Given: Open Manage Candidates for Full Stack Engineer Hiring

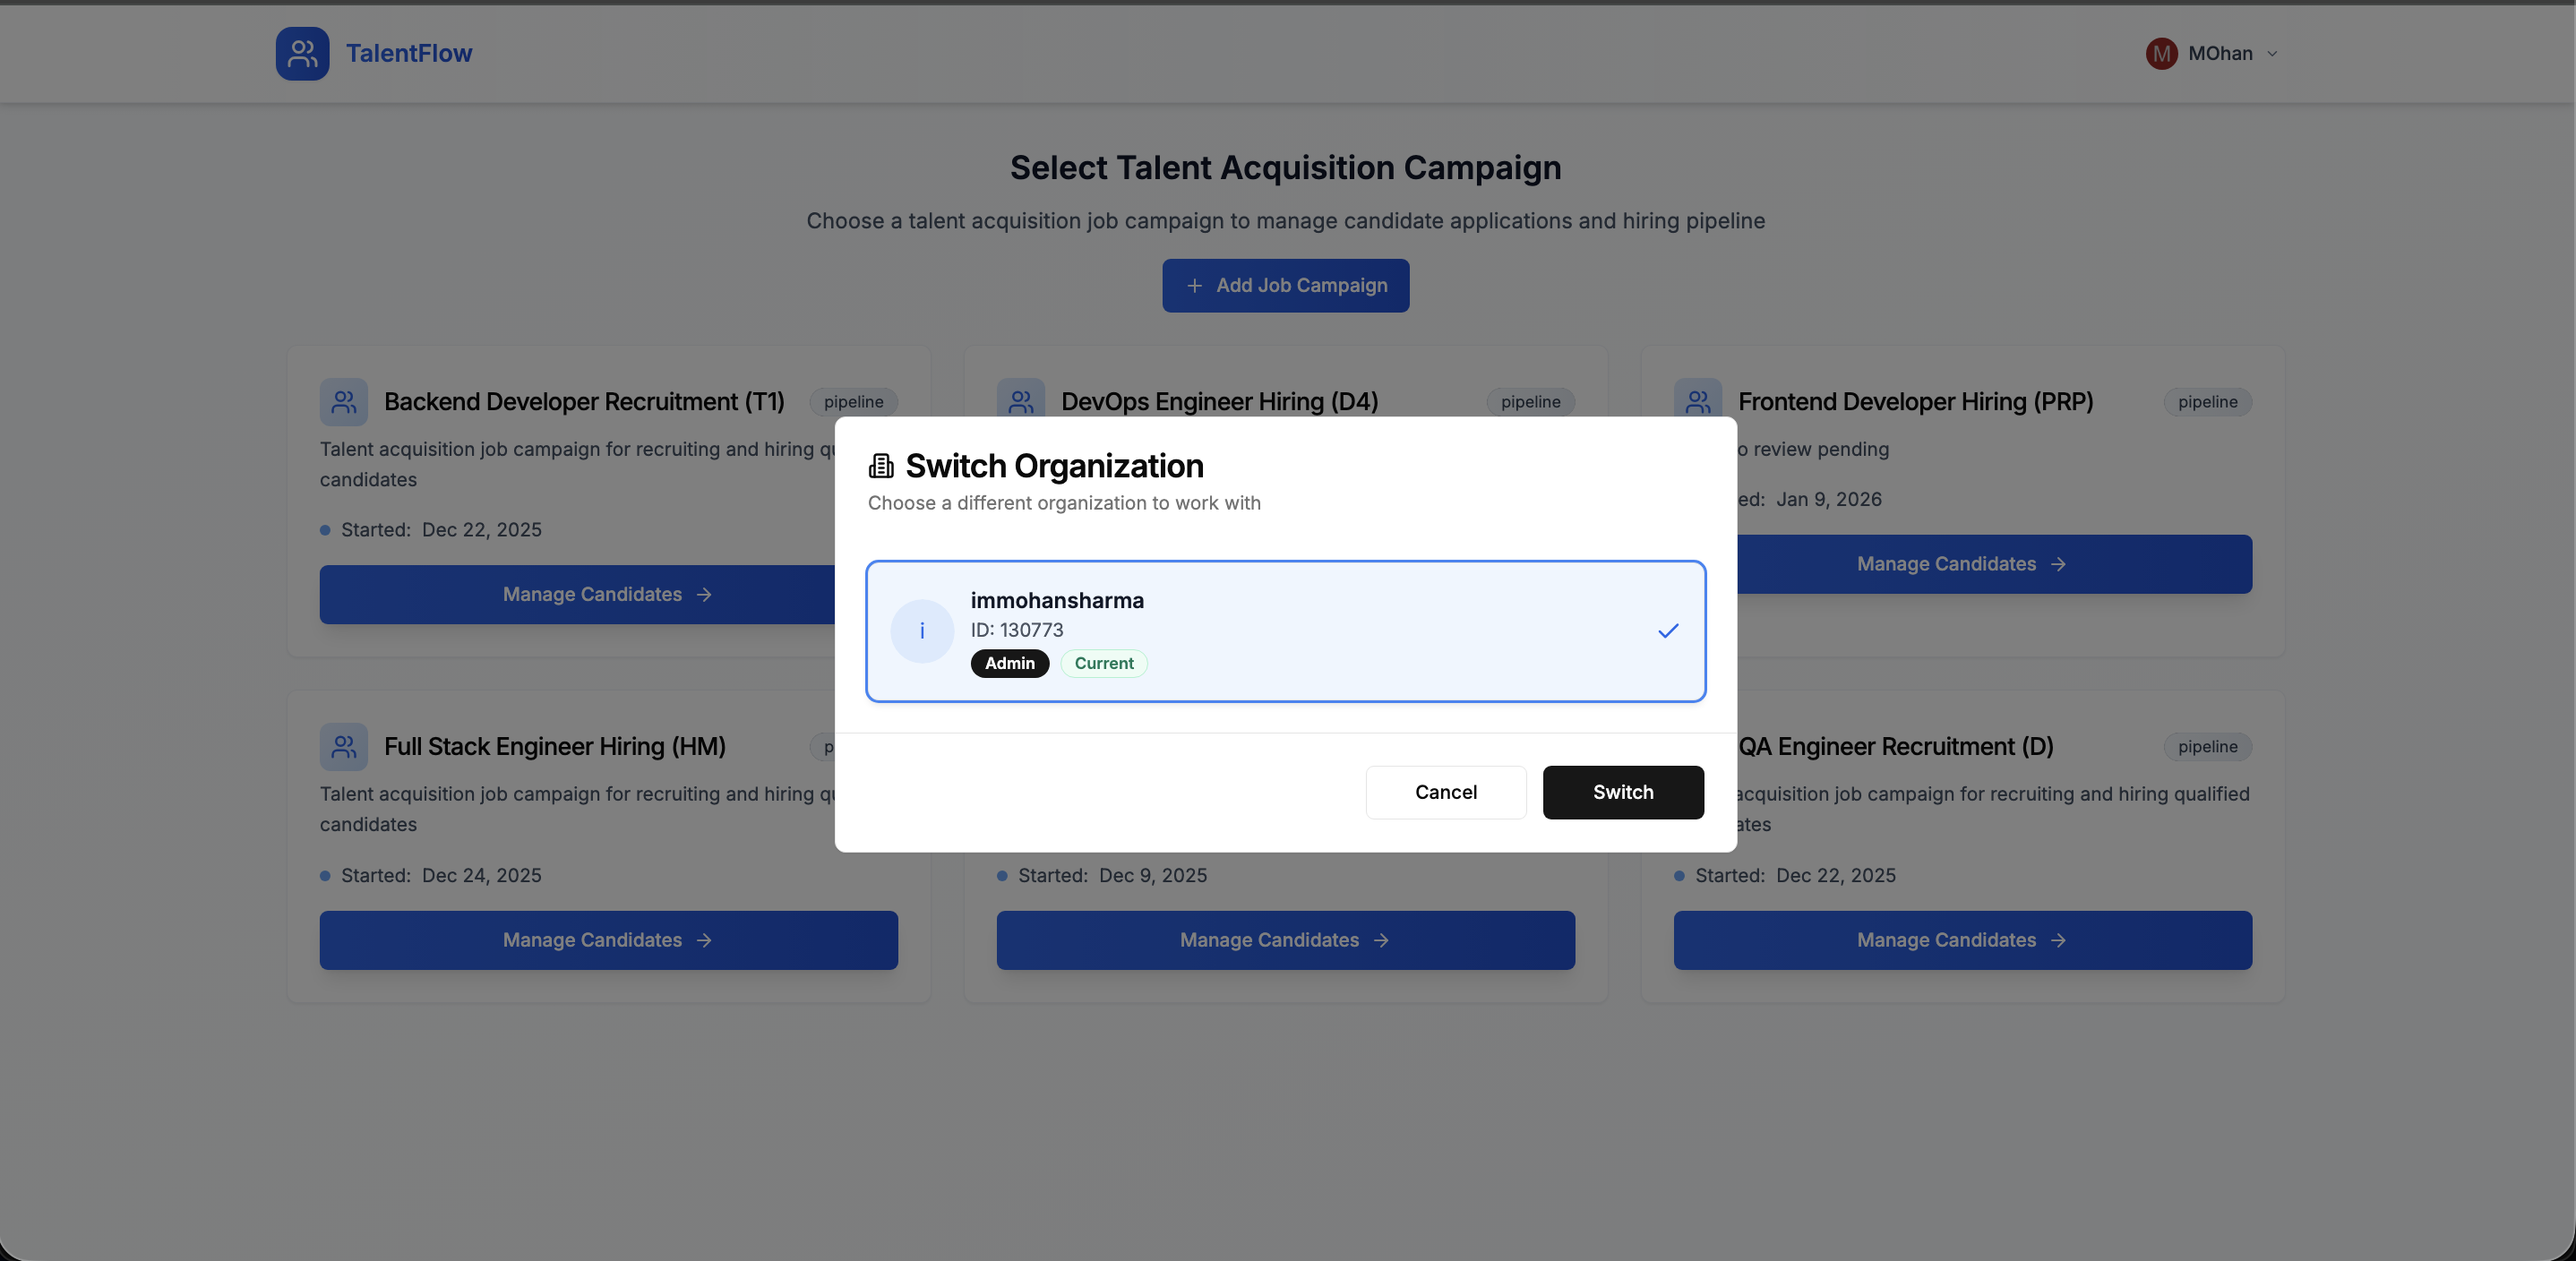Looking at the screenshot, I should coord(607,940).
